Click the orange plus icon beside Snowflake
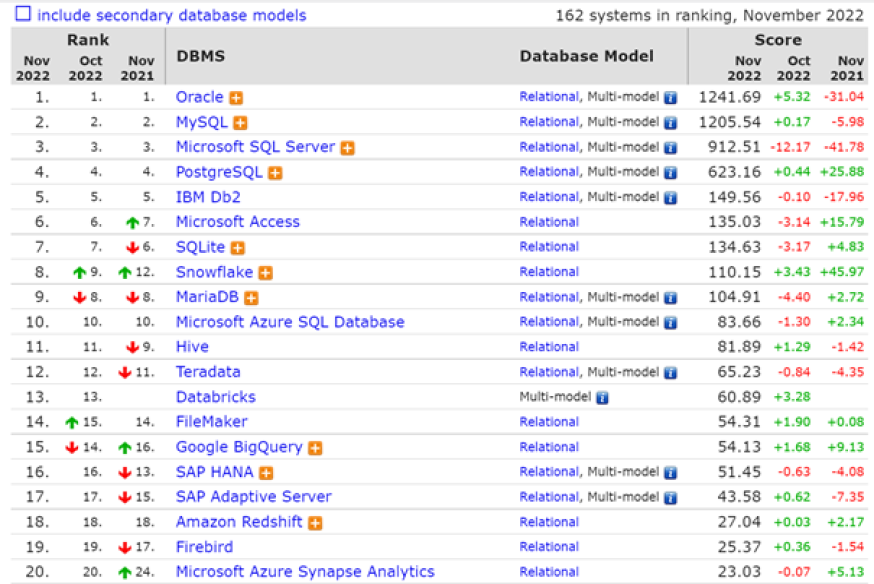This screenshot has height=584, width=874. point(266,272)
